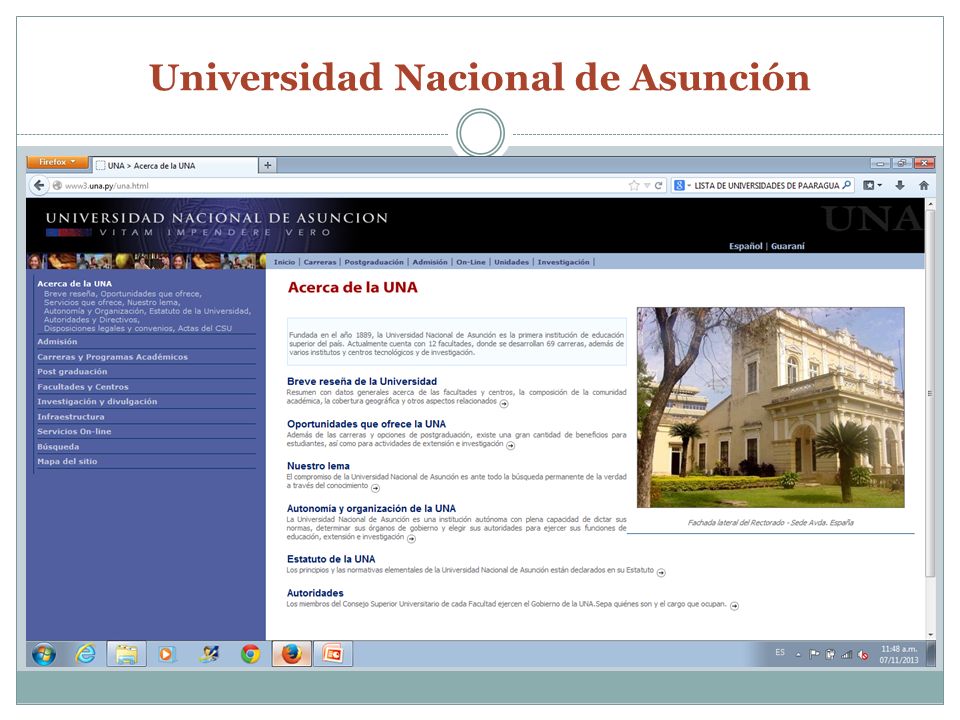The image size is (960, 720).
Task: Open 'Investigación y divulgación' sidebar link
Action: [97, 402]
